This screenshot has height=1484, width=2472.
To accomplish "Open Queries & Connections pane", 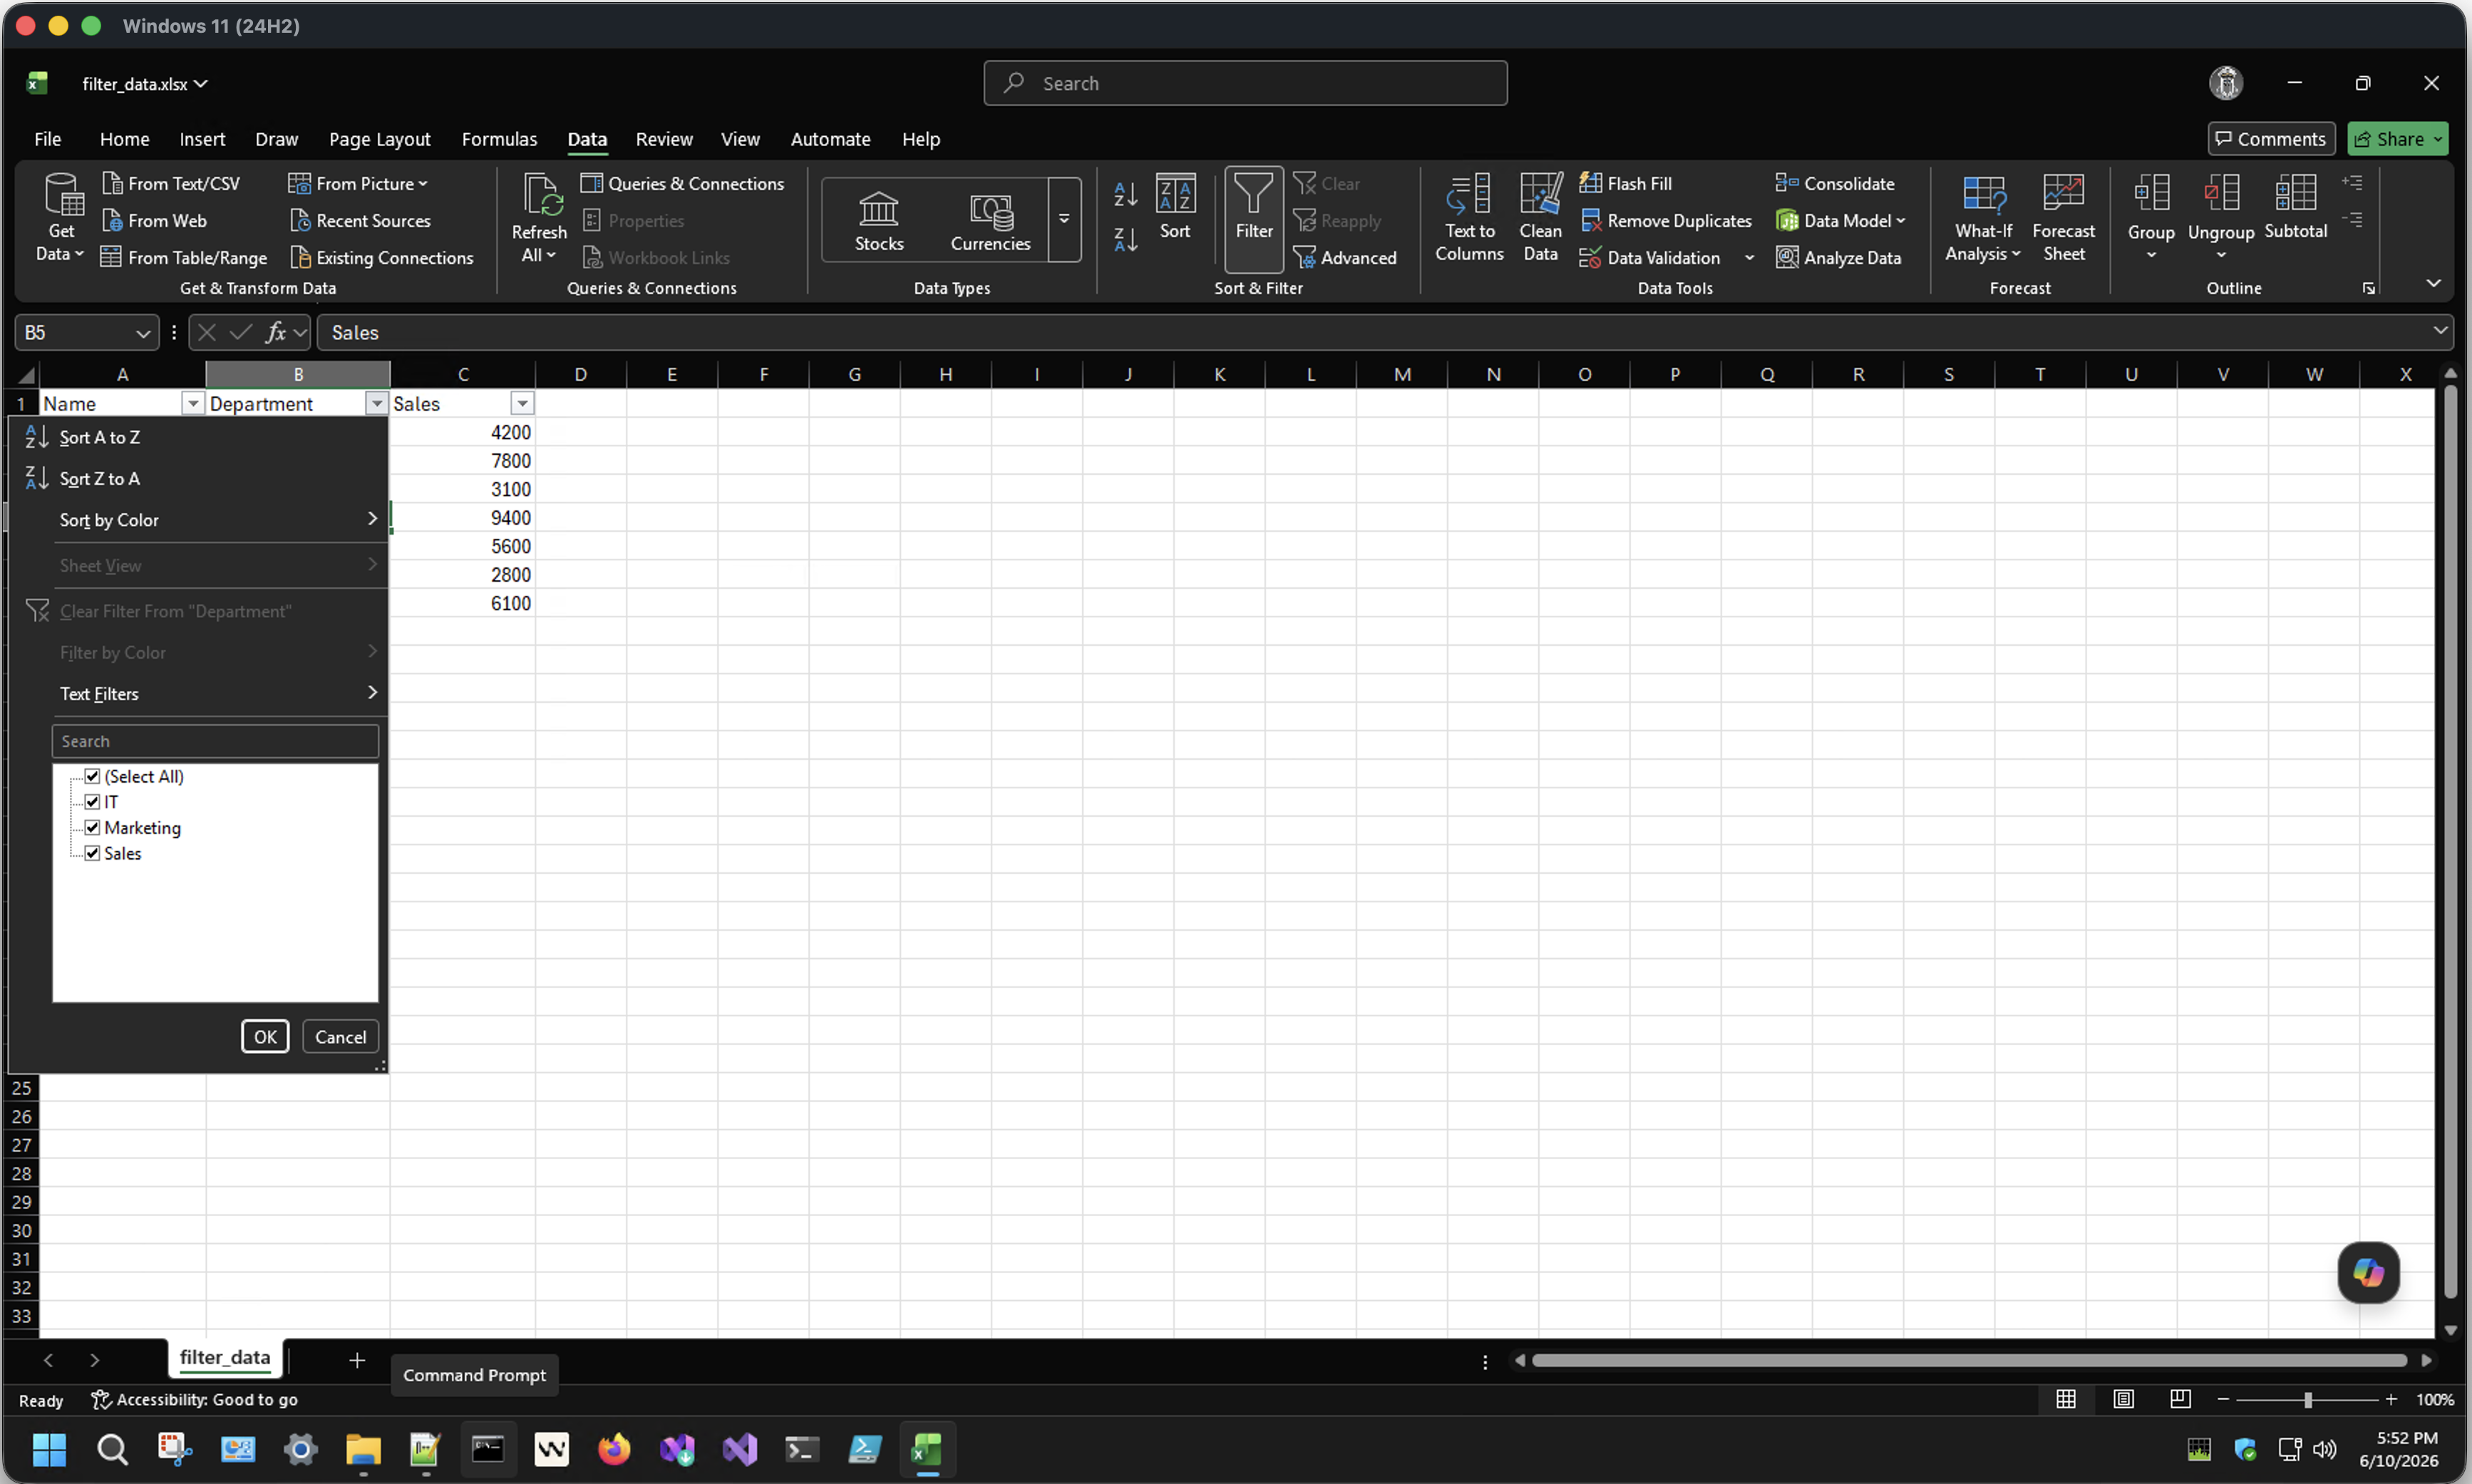I will [x=683, y=183].
